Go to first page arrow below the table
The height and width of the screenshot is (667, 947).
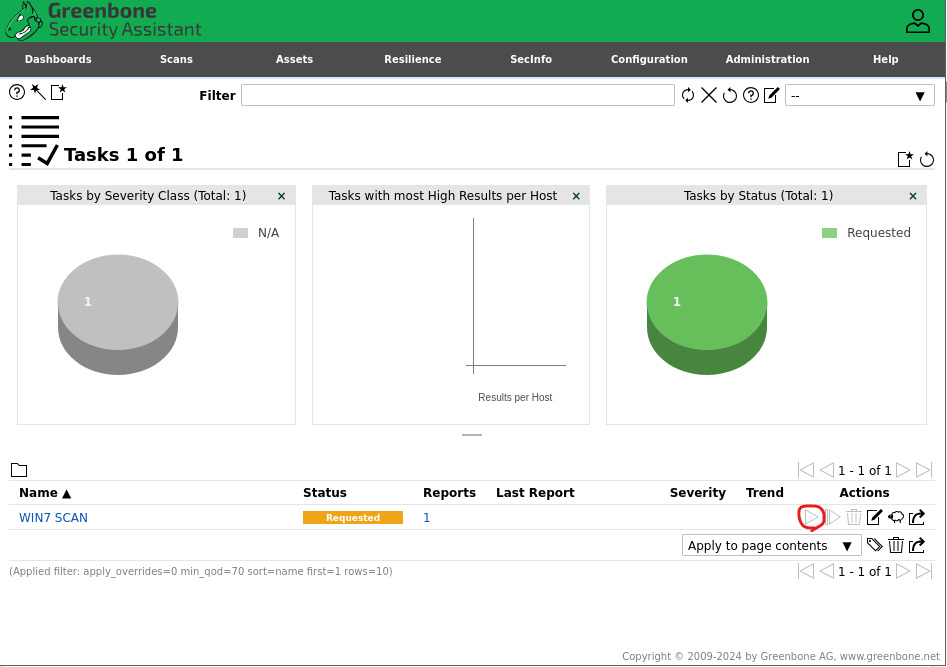click(806, 571)
